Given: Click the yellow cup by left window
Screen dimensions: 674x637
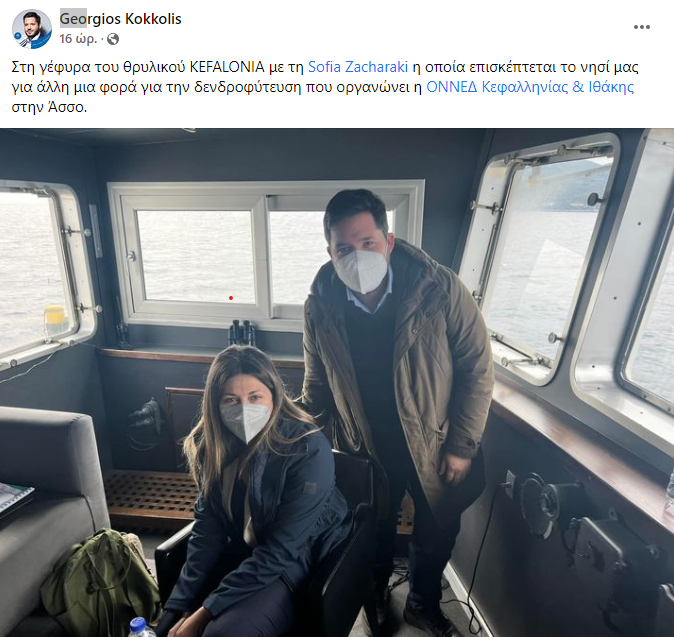Looking at the screenshot, I should click(56, 321).
